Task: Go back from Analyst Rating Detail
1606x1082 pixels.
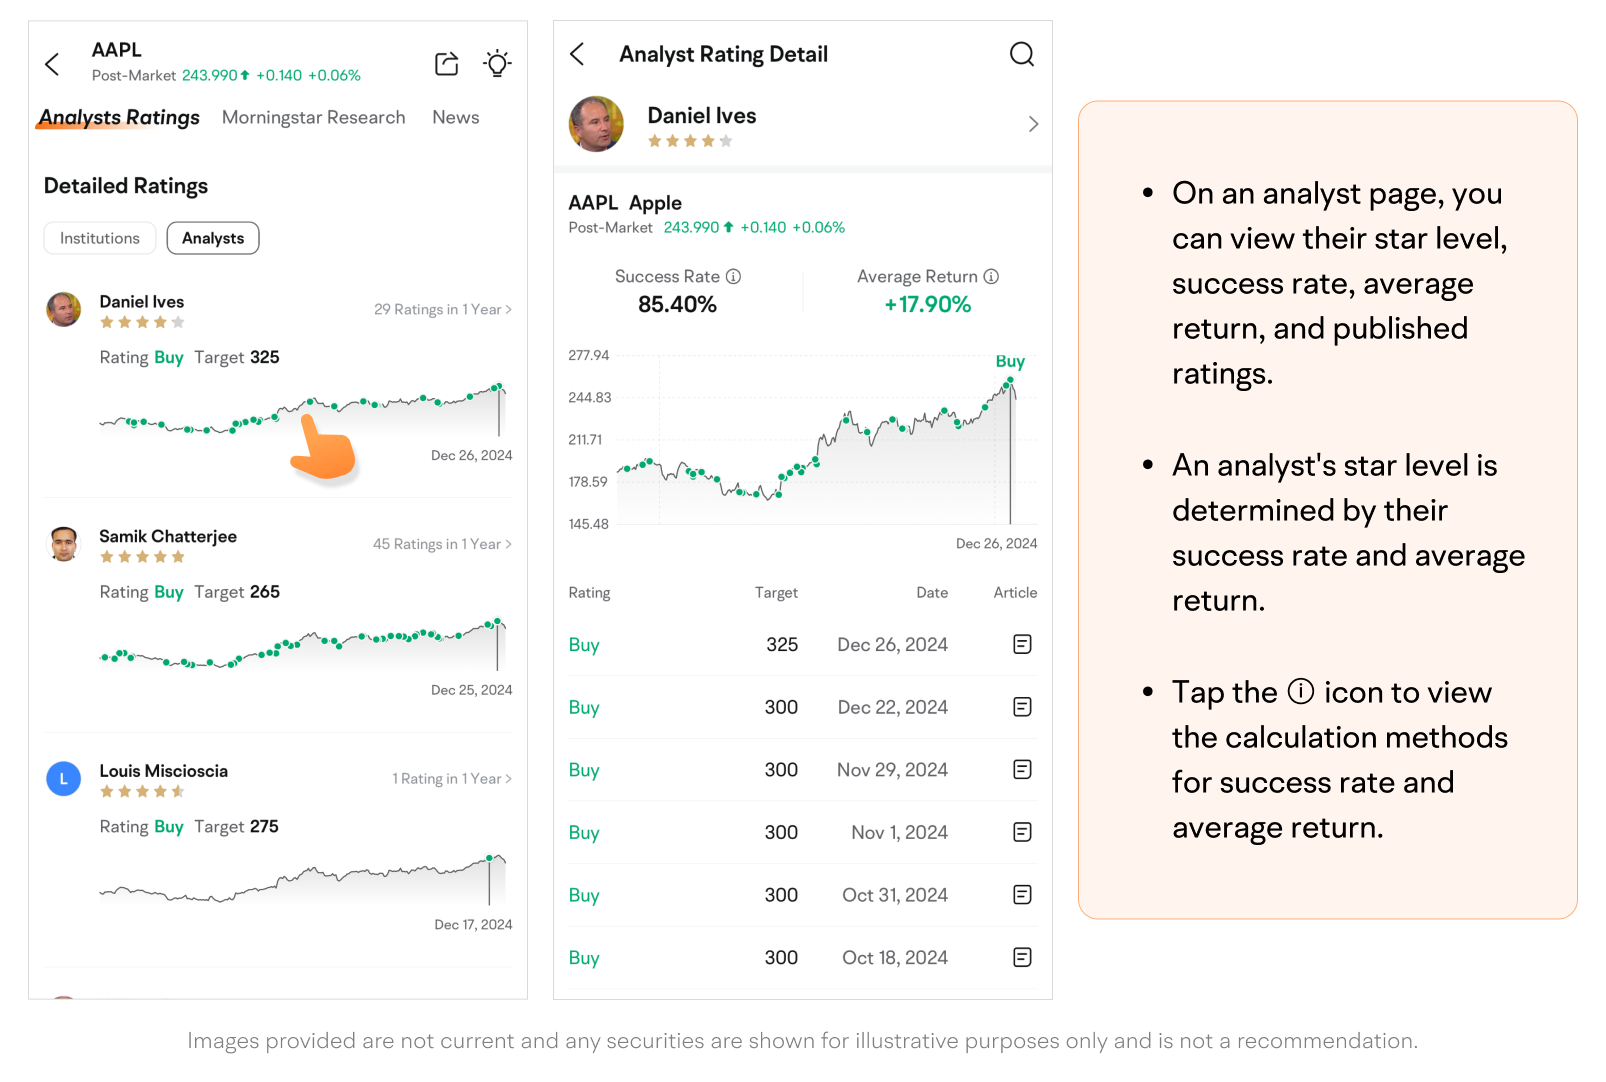Action: point(577,54)
